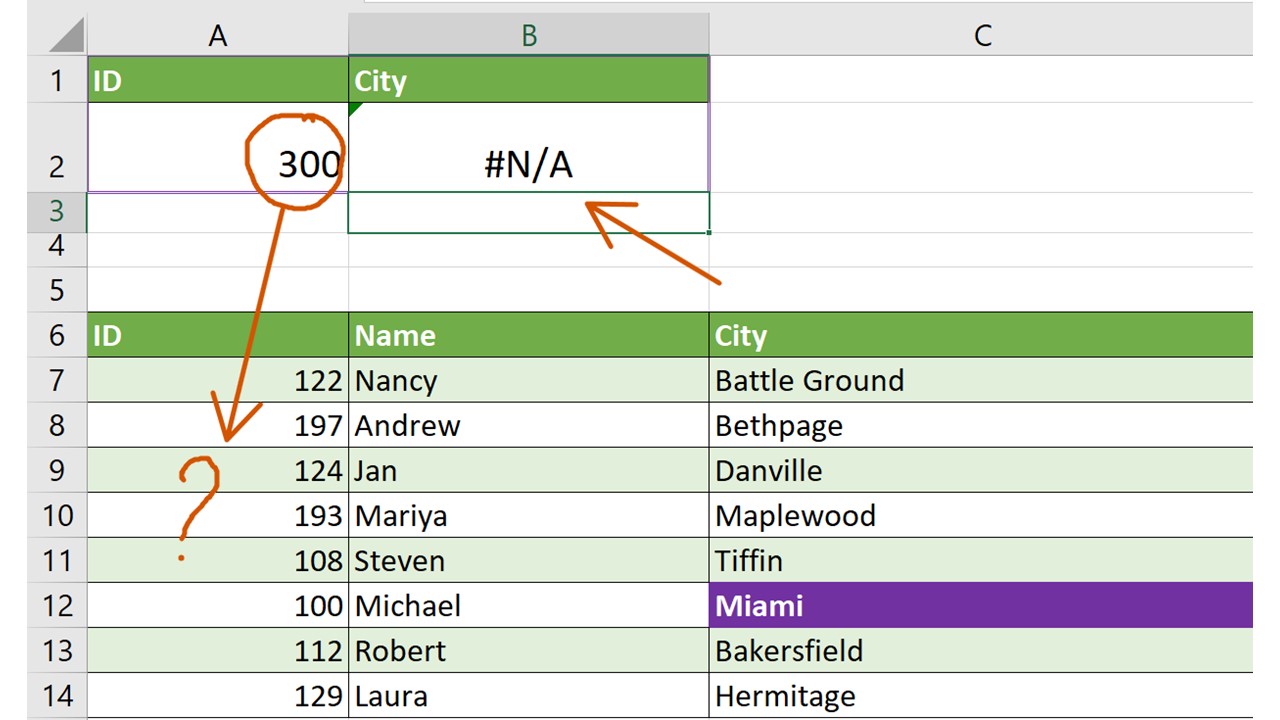
Task: Select row 6 header
Action: (57, 335)
